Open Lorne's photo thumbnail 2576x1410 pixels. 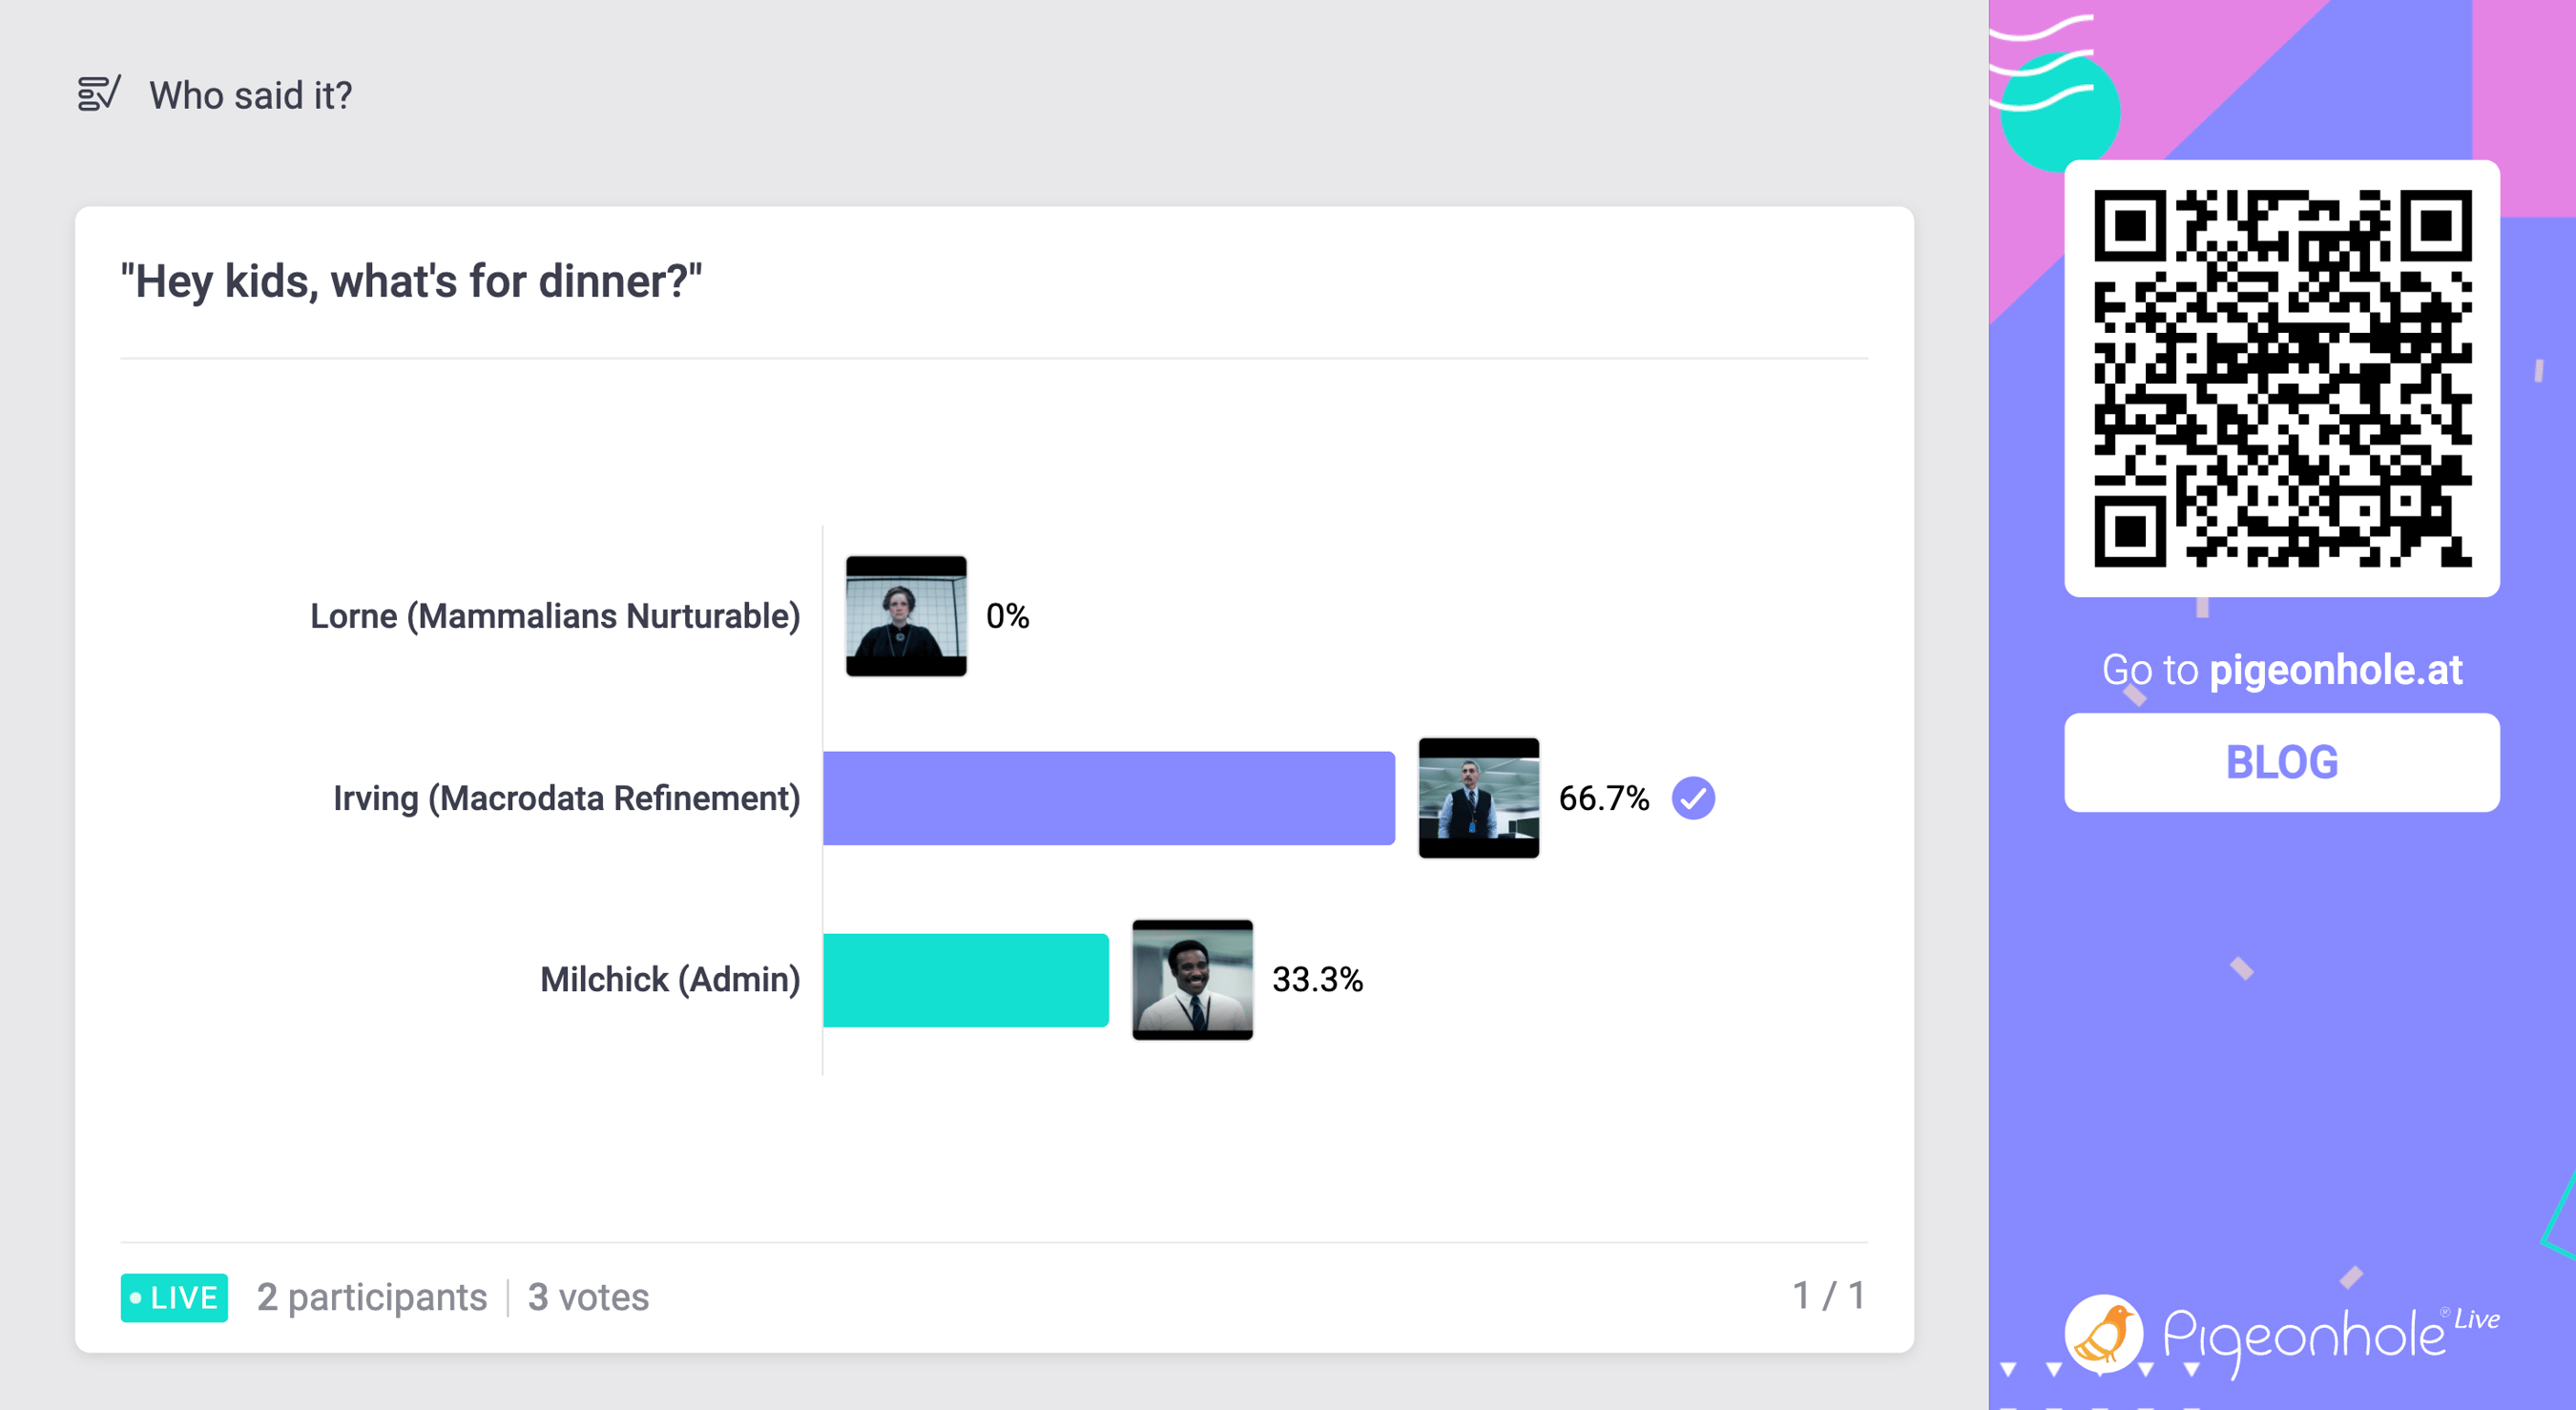(906, 616)
